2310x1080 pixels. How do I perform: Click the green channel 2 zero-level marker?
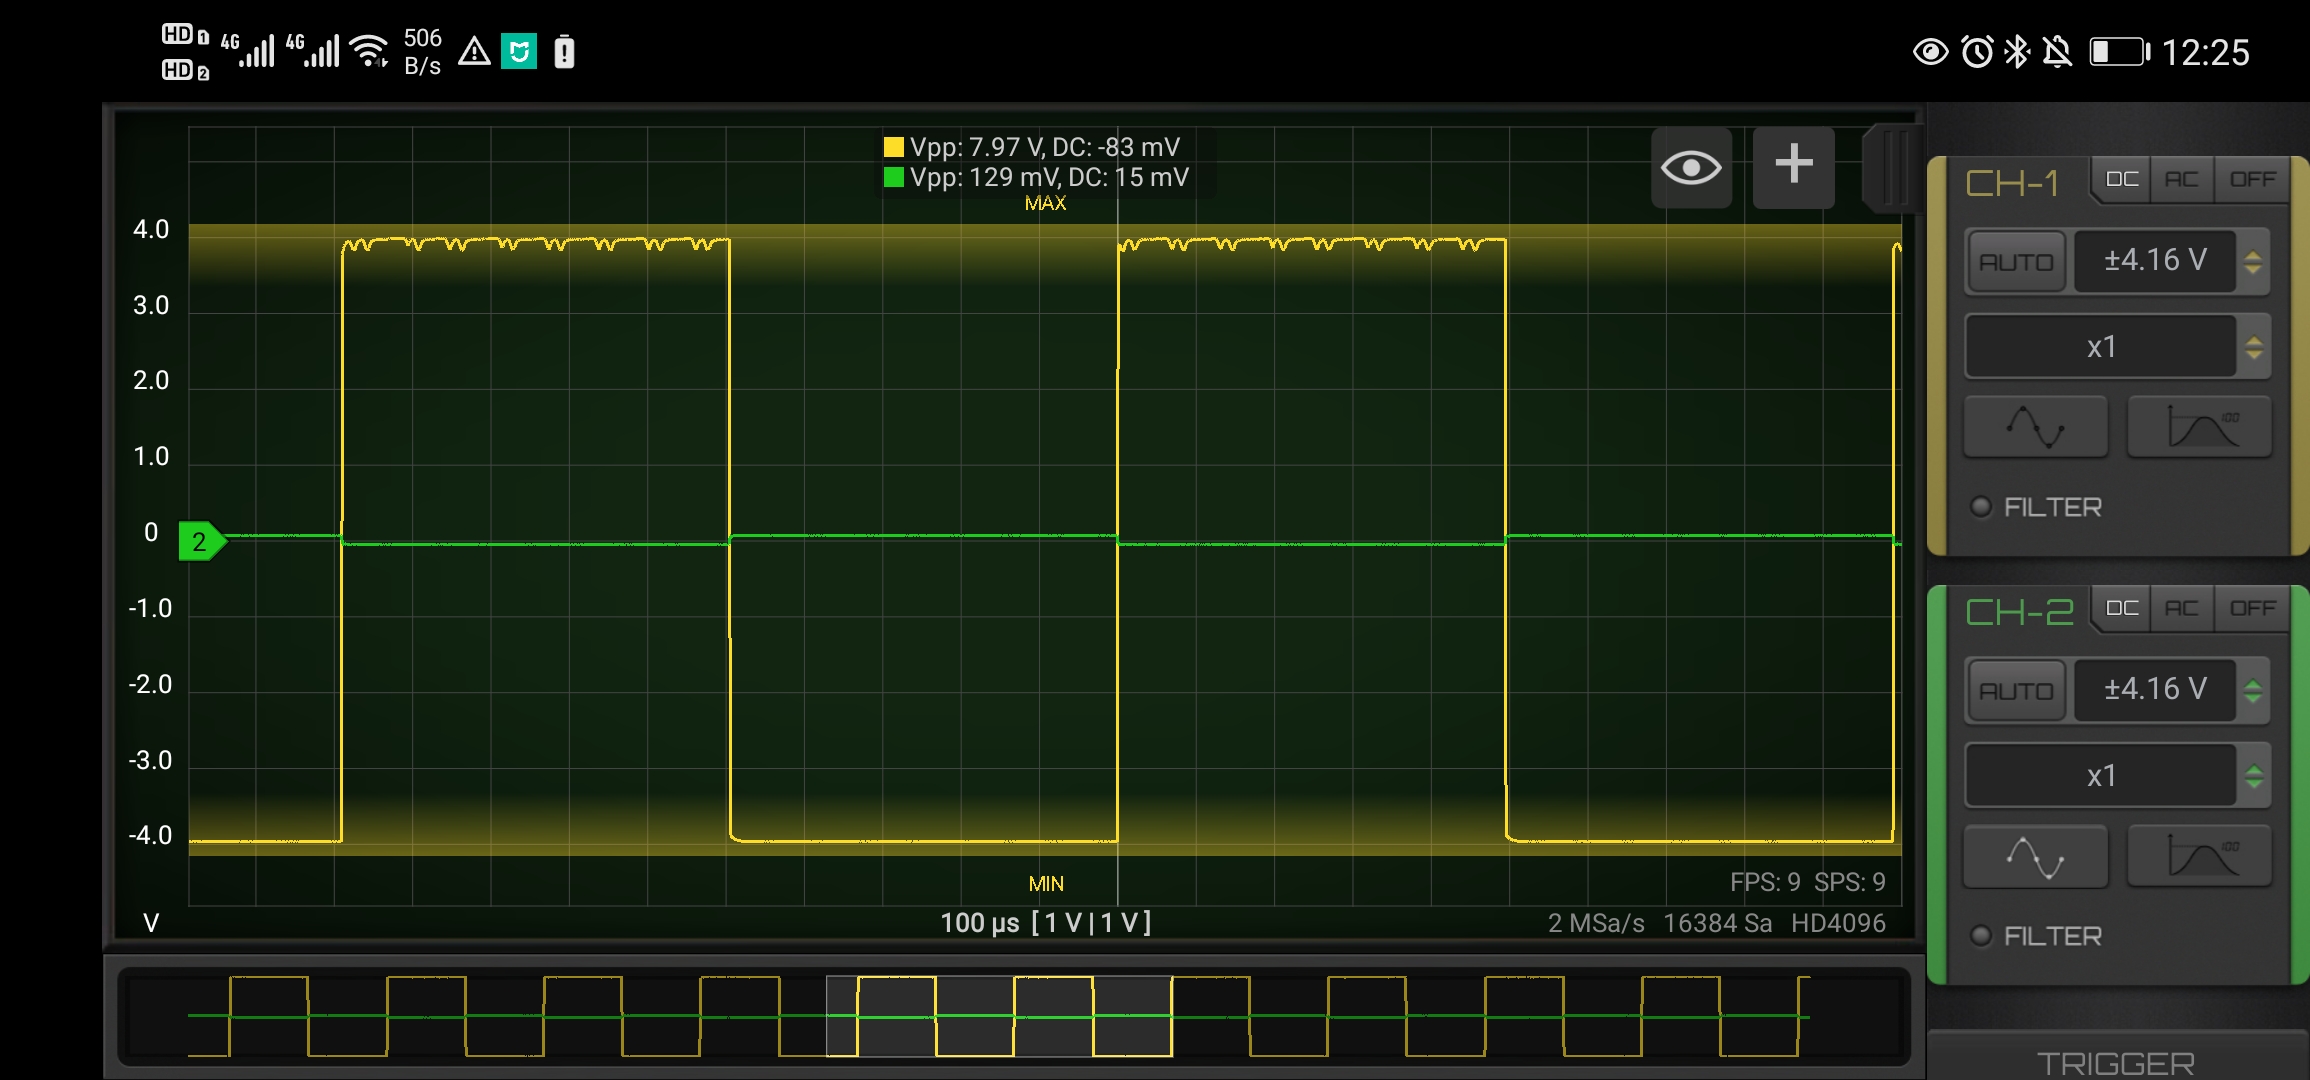200,542
